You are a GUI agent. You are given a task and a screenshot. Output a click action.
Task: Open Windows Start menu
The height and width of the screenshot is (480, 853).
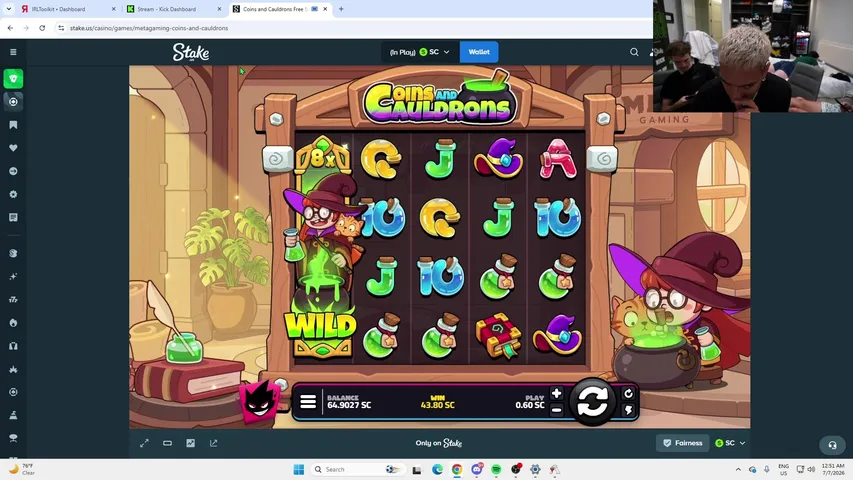click(x=299, y=469)
